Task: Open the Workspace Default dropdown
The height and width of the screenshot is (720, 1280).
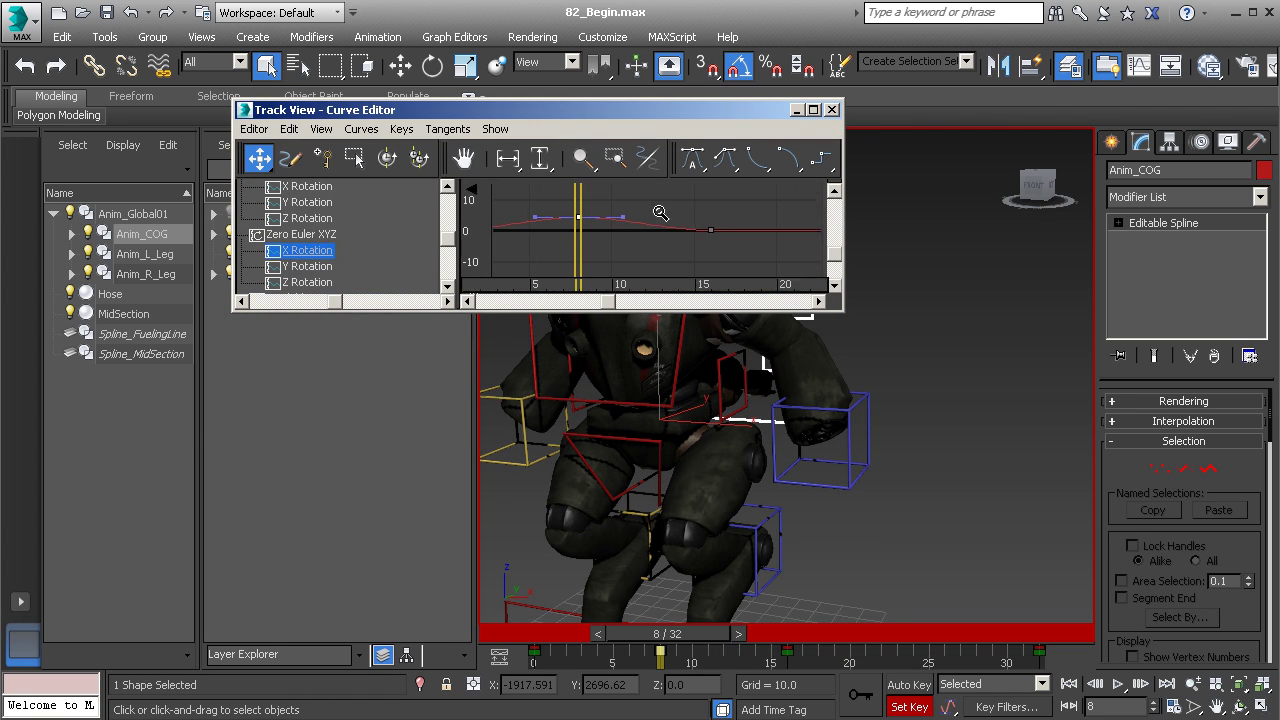Action: coord(280,12)
